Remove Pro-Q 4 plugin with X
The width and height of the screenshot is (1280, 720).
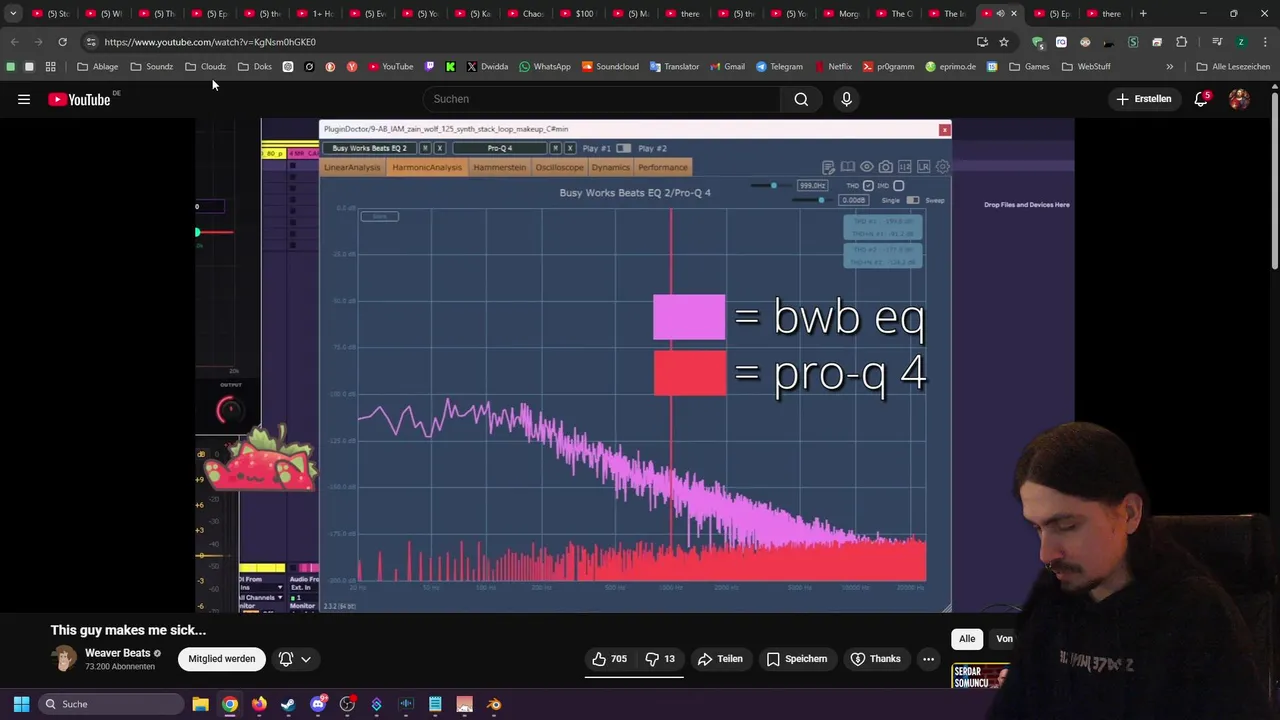point(570,148)
